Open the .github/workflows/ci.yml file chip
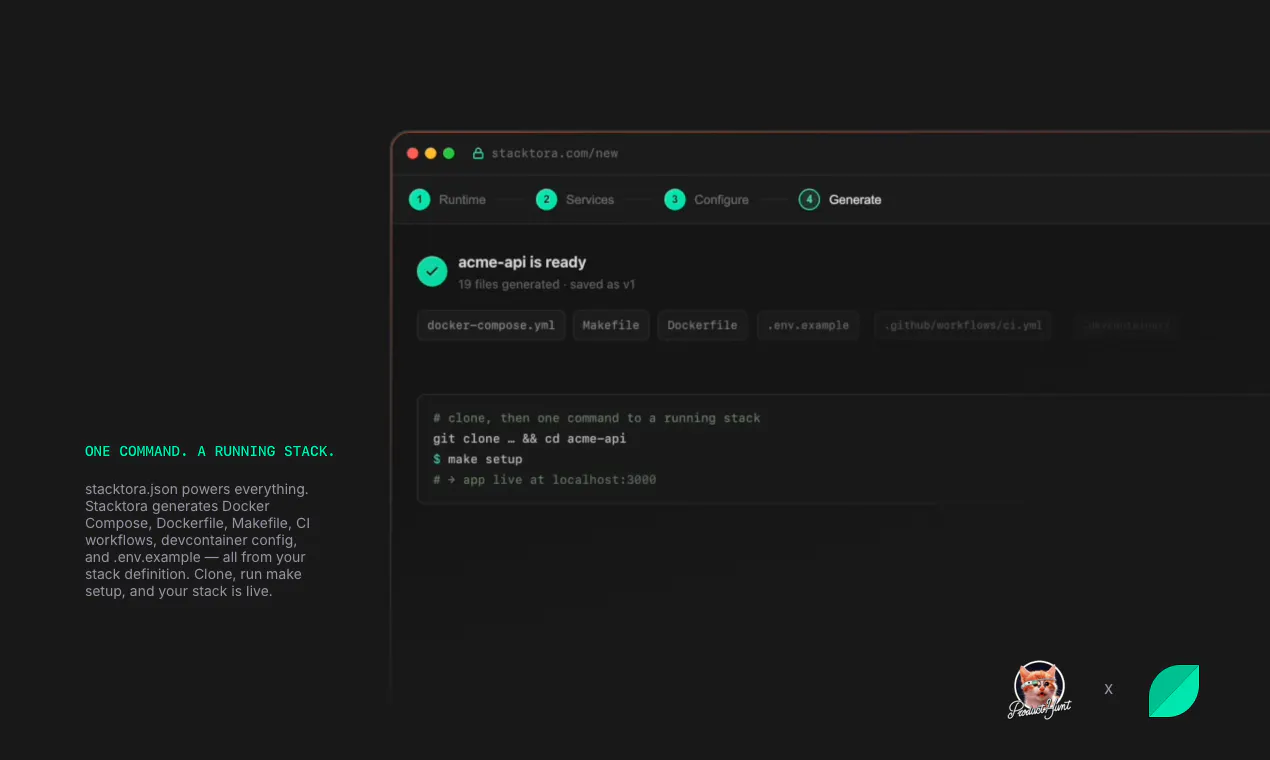This screenshot has width=1270, height=760. point(963,325)
